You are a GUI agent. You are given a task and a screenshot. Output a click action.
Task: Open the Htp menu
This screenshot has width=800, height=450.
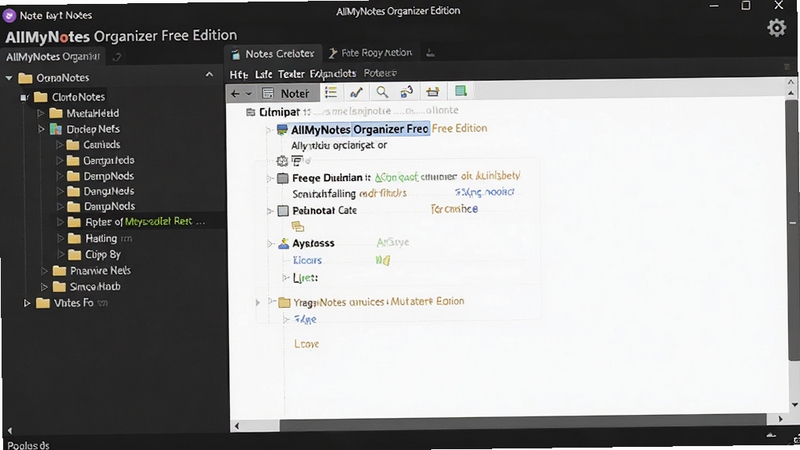238,74
